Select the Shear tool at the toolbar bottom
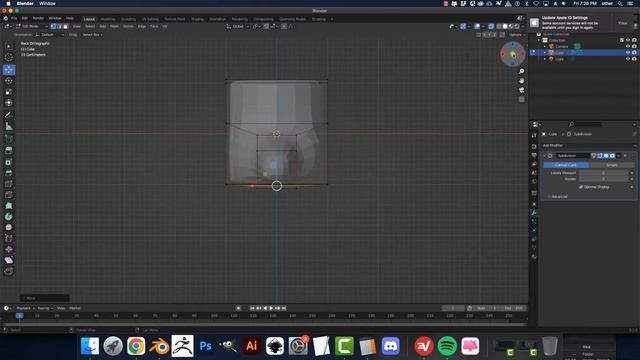 (9, 260)
